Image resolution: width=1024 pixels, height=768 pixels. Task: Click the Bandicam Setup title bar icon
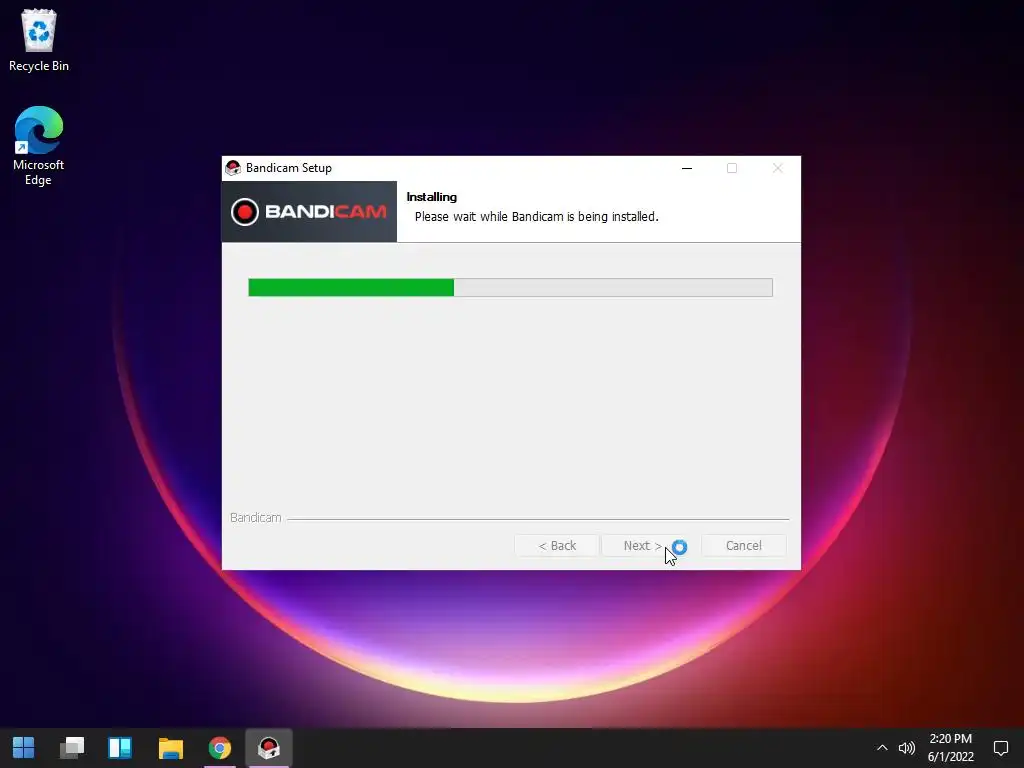coord(233,168)
